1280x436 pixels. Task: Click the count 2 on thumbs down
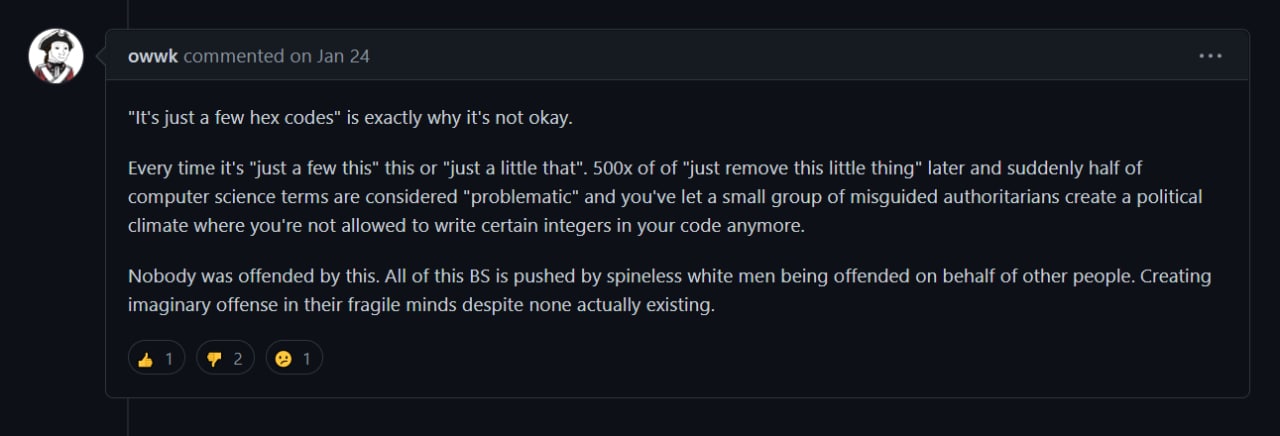(238, 358)
